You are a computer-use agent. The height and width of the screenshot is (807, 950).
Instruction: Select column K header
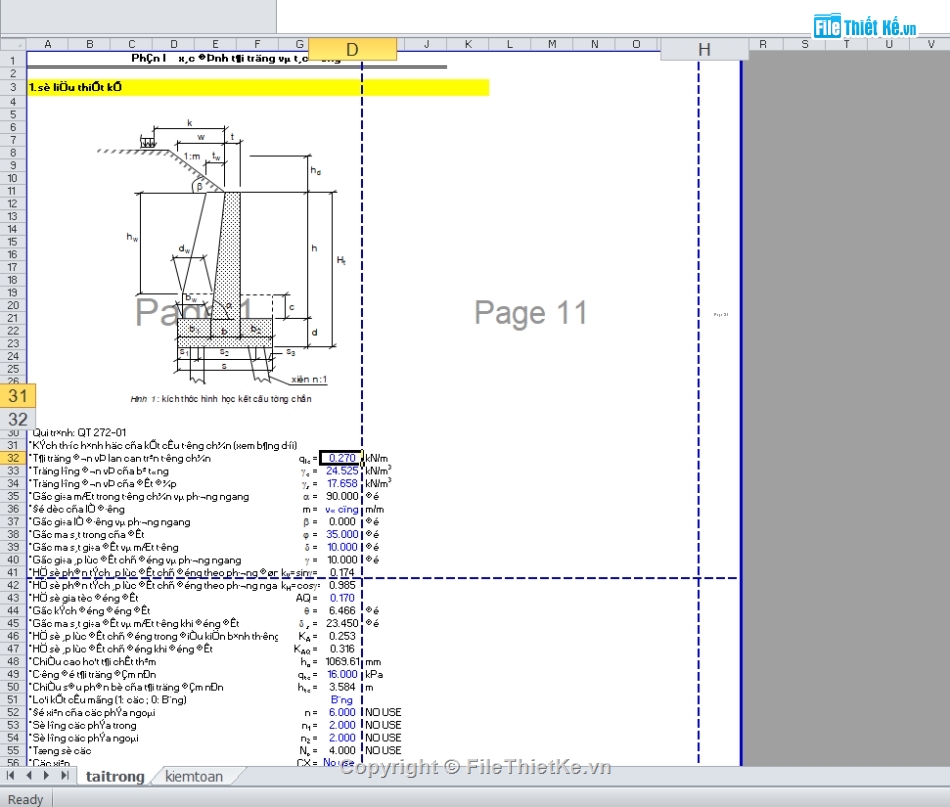click(x=468, y=44)
